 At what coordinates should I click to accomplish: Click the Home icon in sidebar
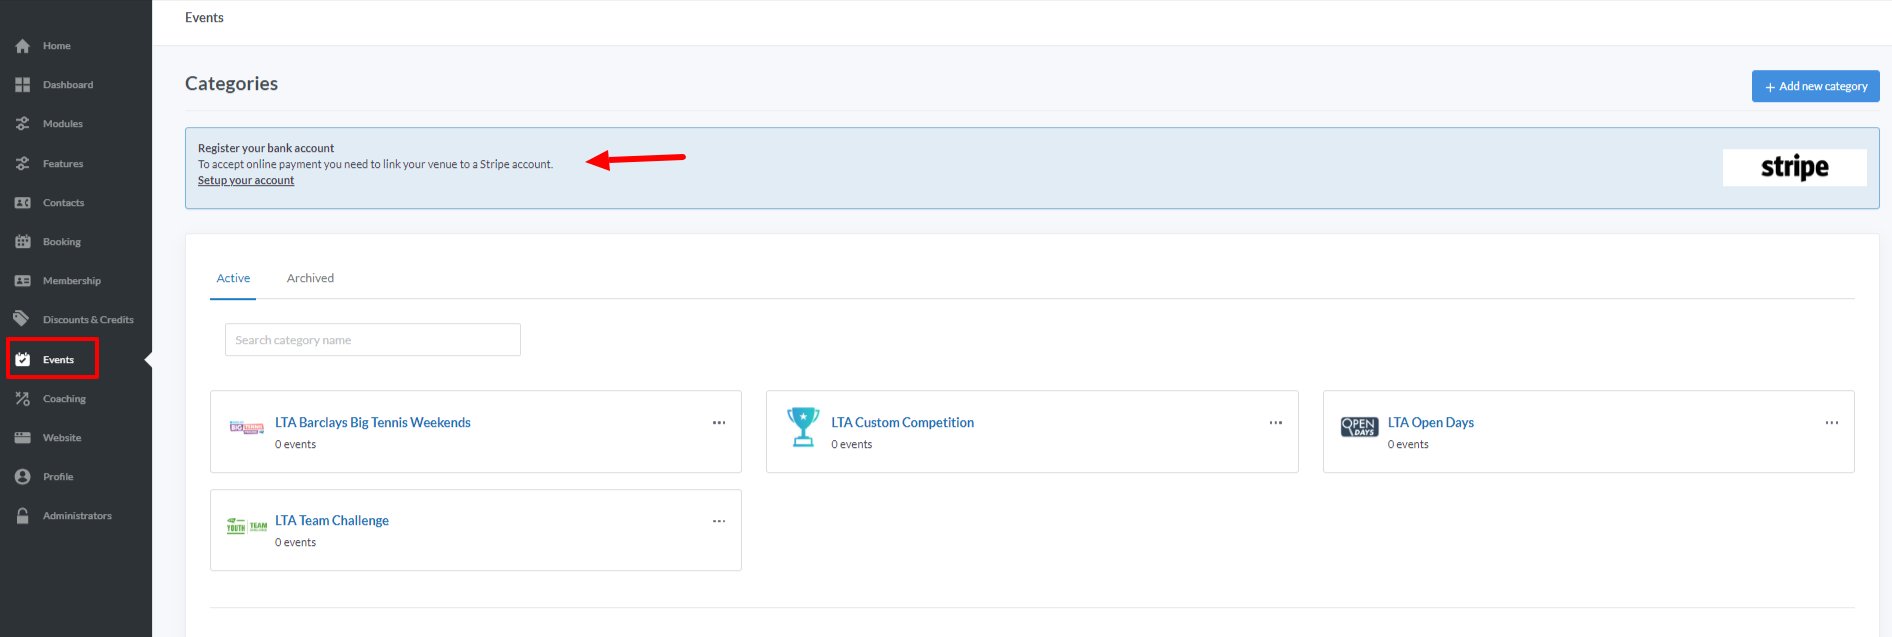(22, 46)
